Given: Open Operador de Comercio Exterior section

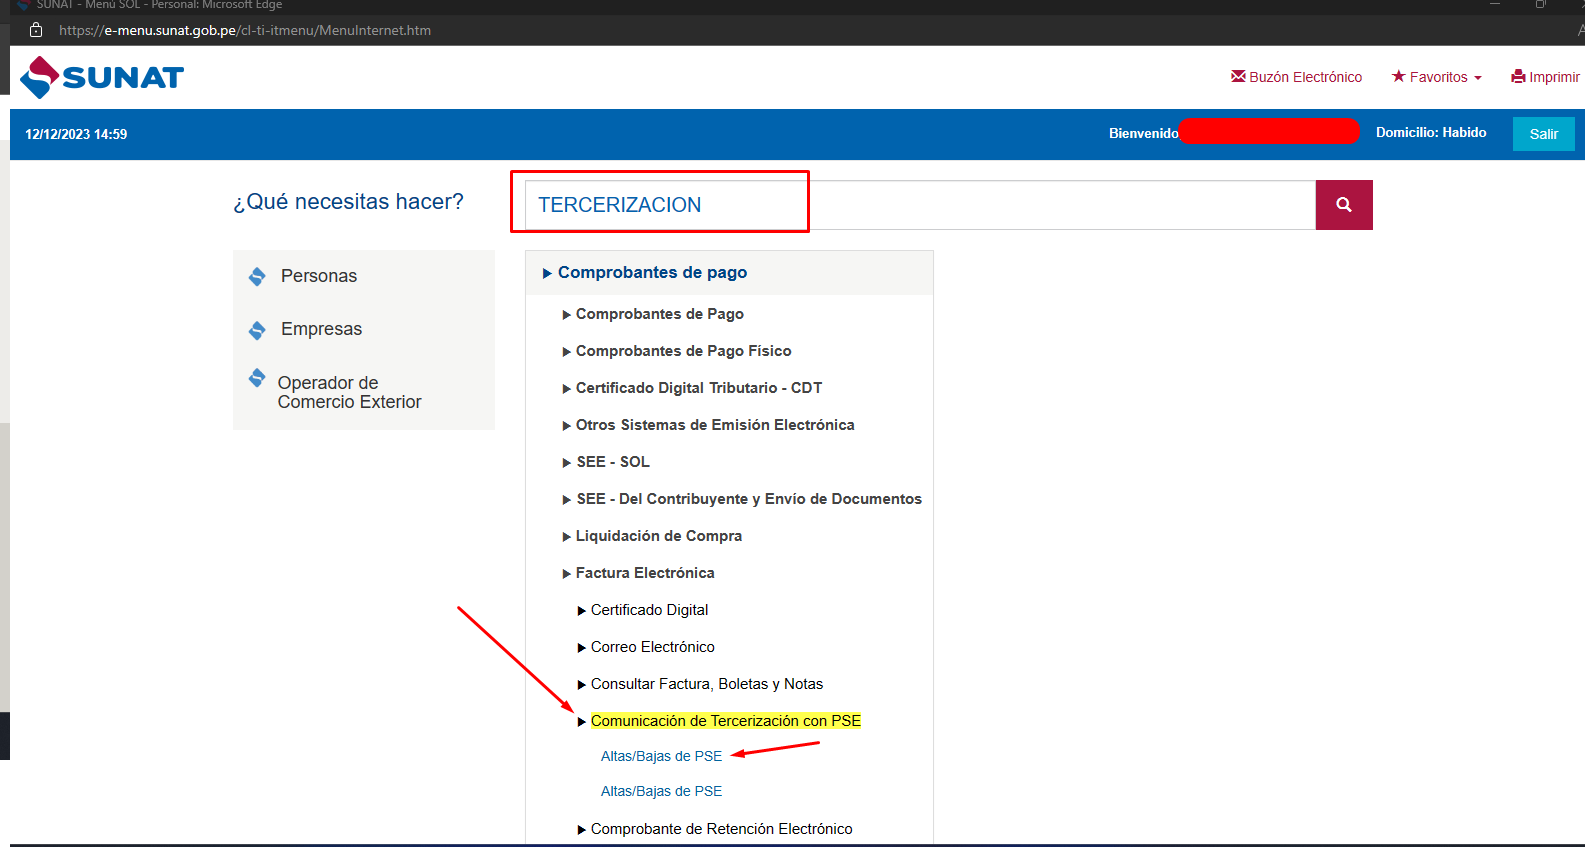Looking at the screenshot, I should 348,392.
